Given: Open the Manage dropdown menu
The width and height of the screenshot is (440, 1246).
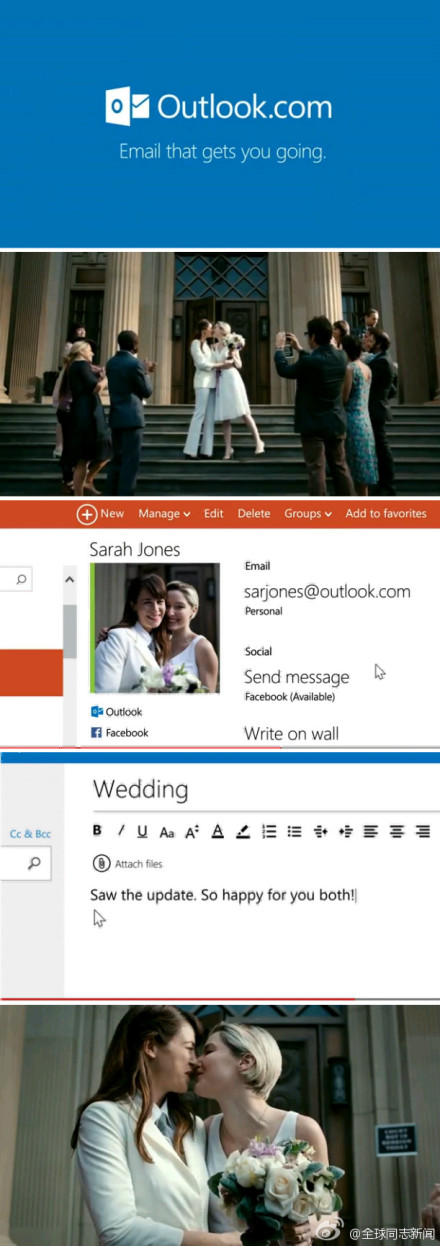Looking at the screenshot, I should coord(164,513).
